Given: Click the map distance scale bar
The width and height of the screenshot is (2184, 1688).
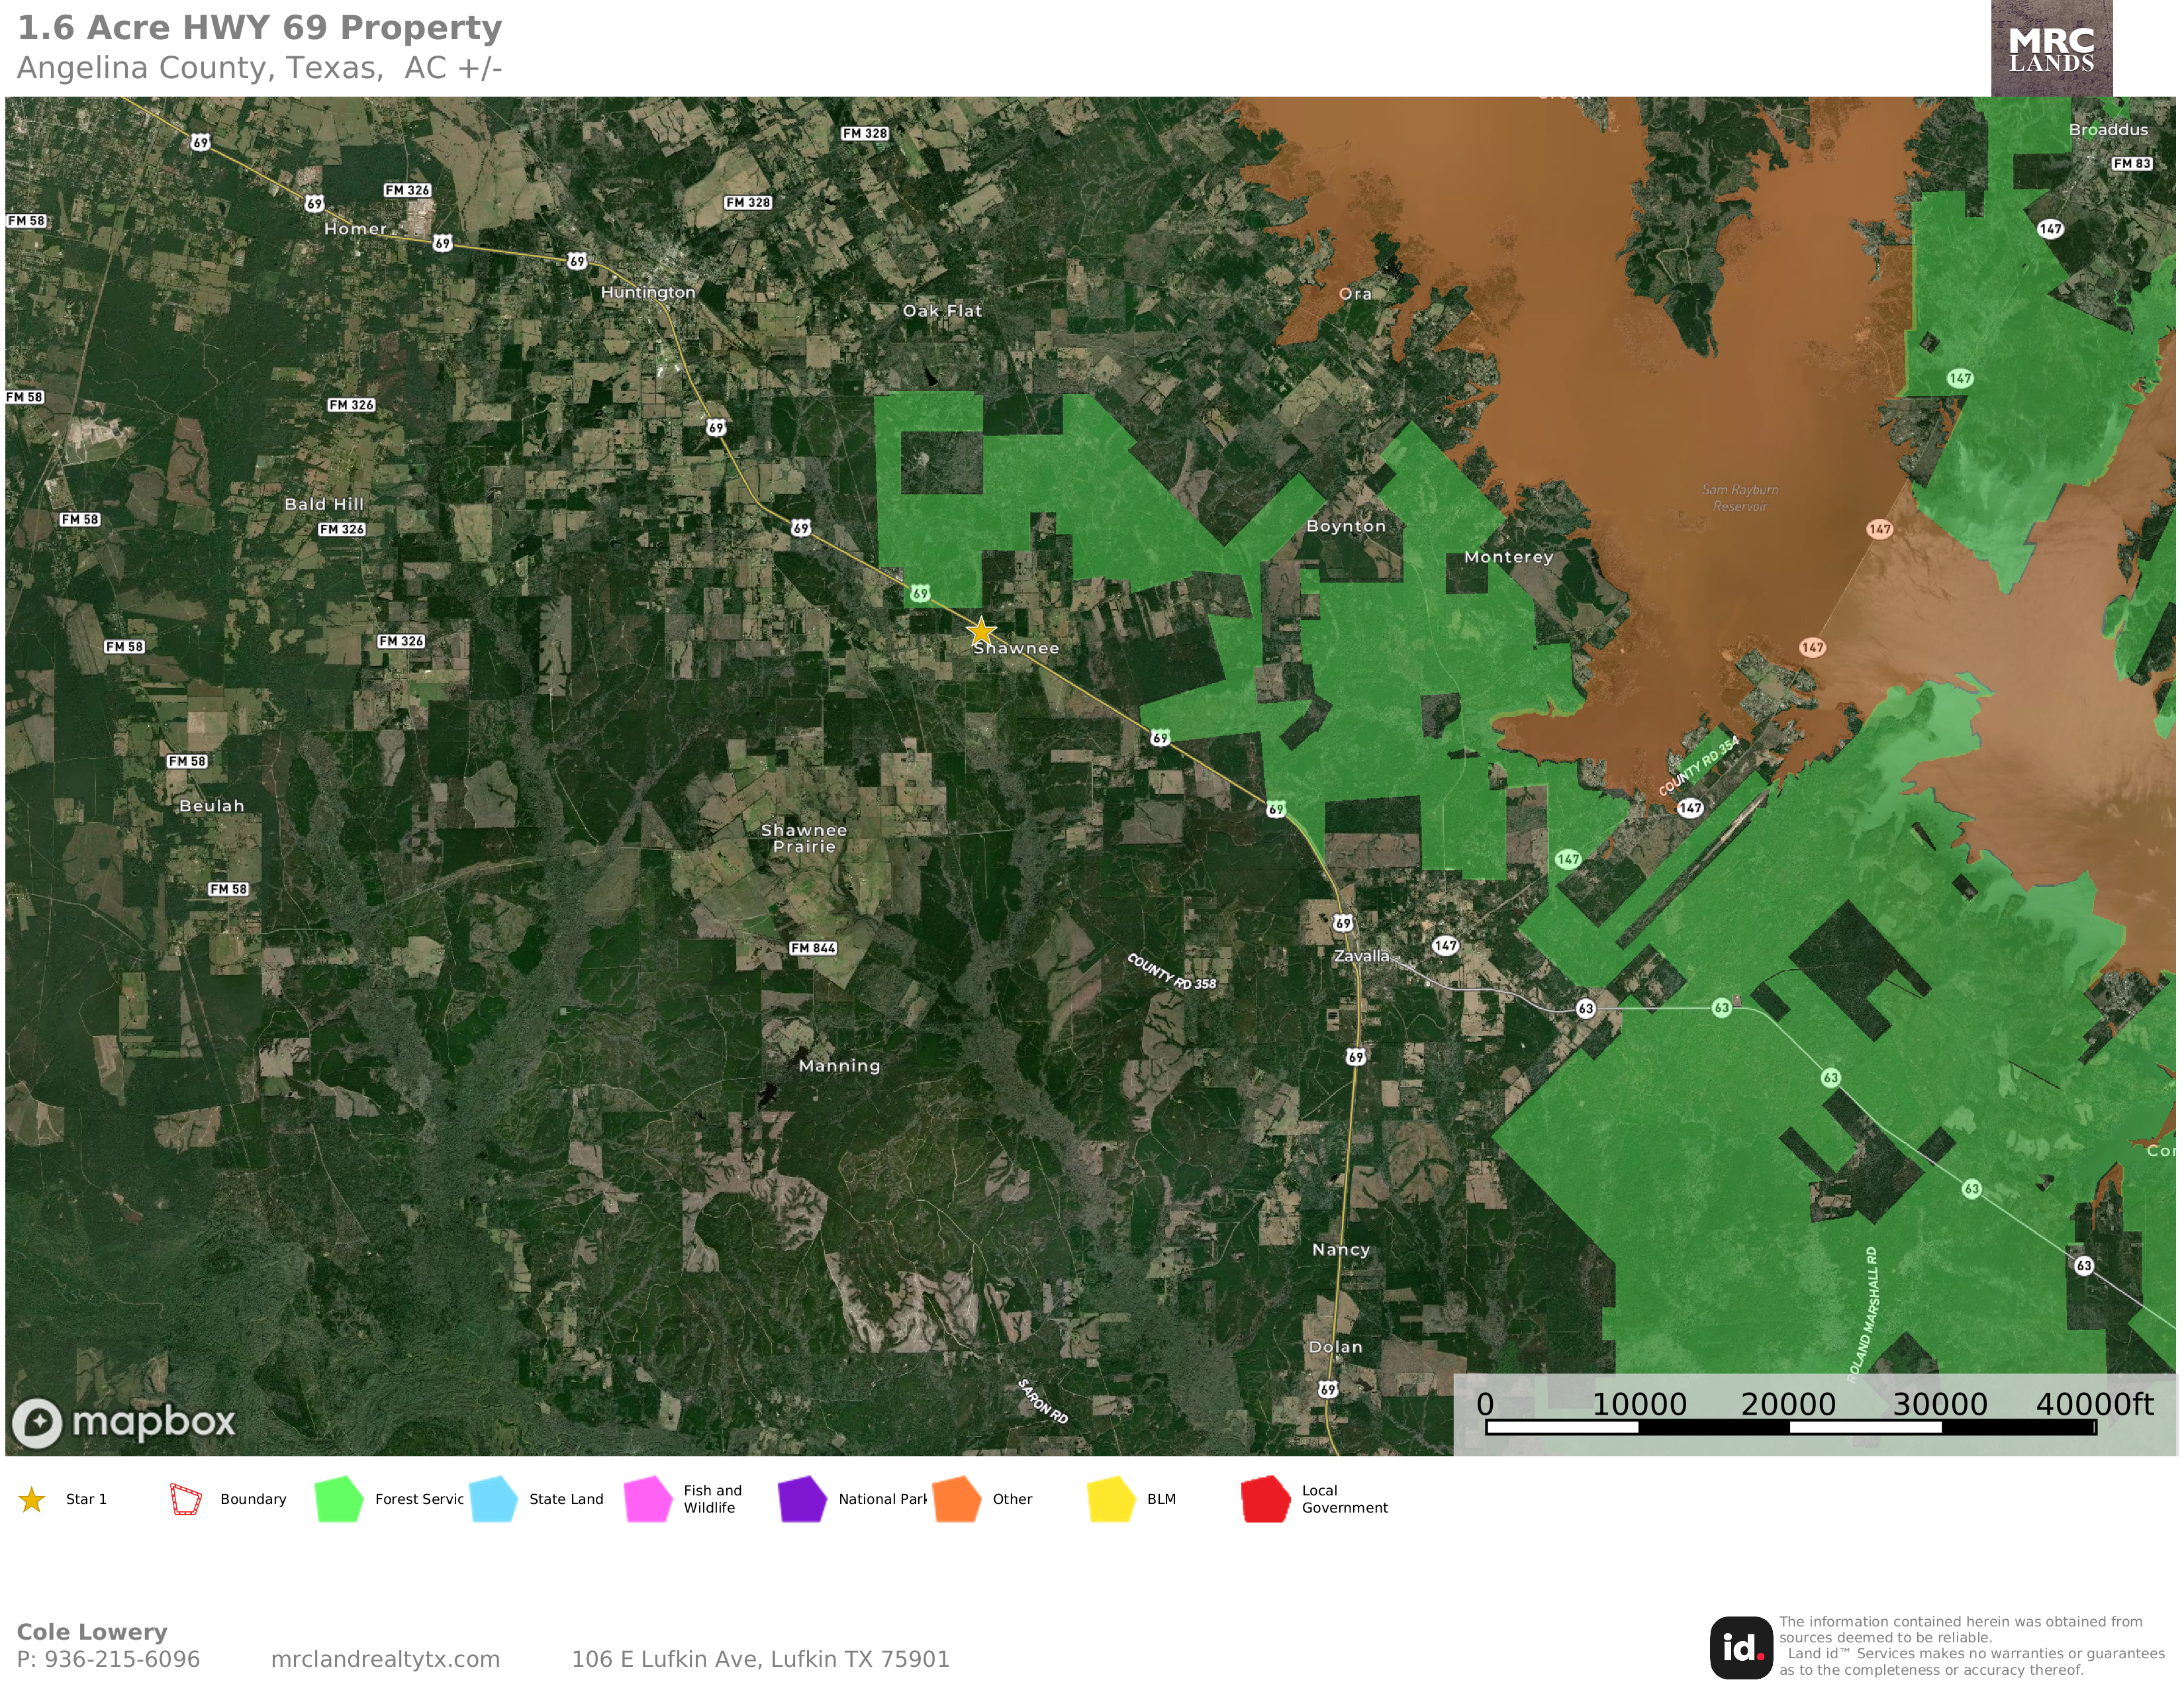Looking at the screenshot, I should (1790, 1427).
